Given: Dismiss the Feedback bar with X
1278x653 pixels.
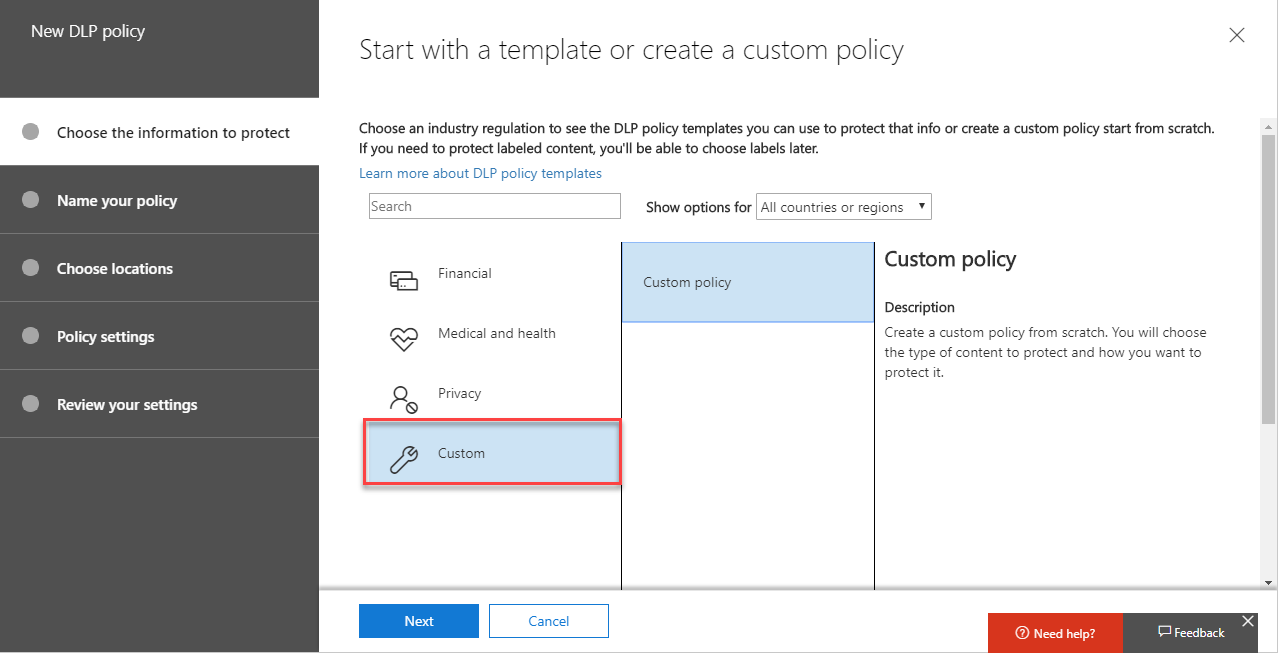Looking at the screenshot, I should pos(1248,621).
